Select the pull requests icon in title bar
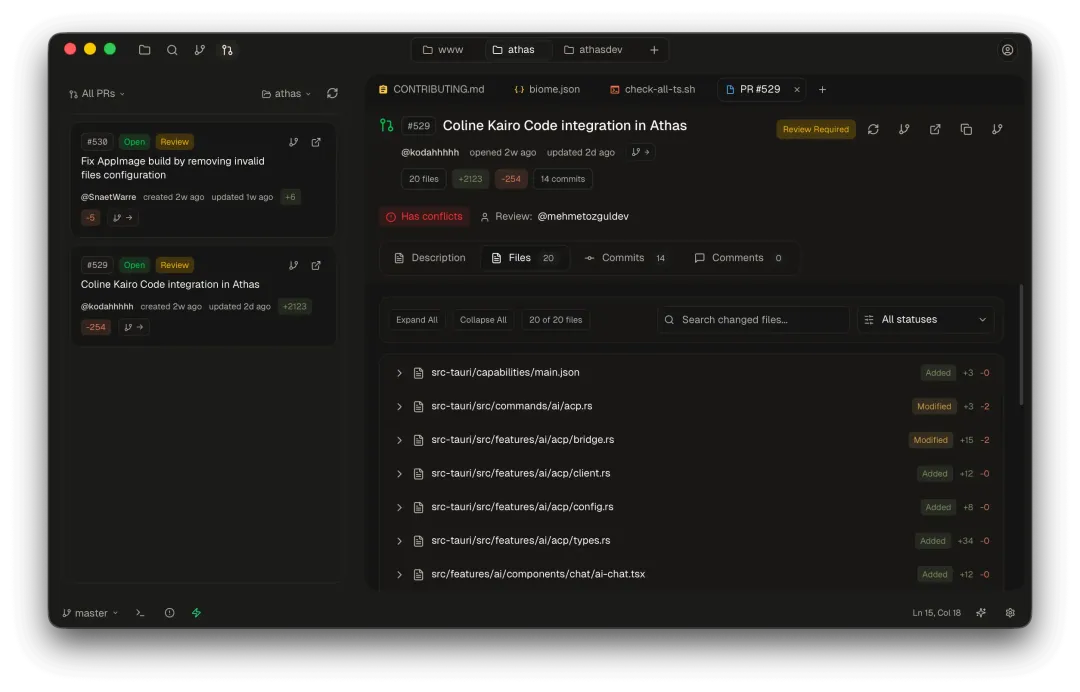The image size is (1080, 692). tap(227, 50)
